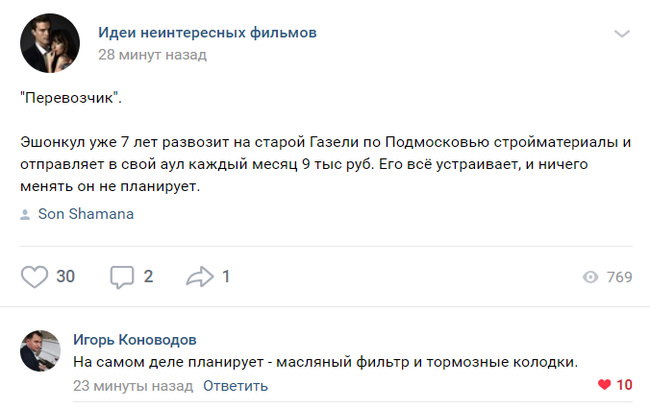The height and width of the screenshot is (409, 650).
Task: Share the post using the arrow icon
Action: (x=200, y=276)
